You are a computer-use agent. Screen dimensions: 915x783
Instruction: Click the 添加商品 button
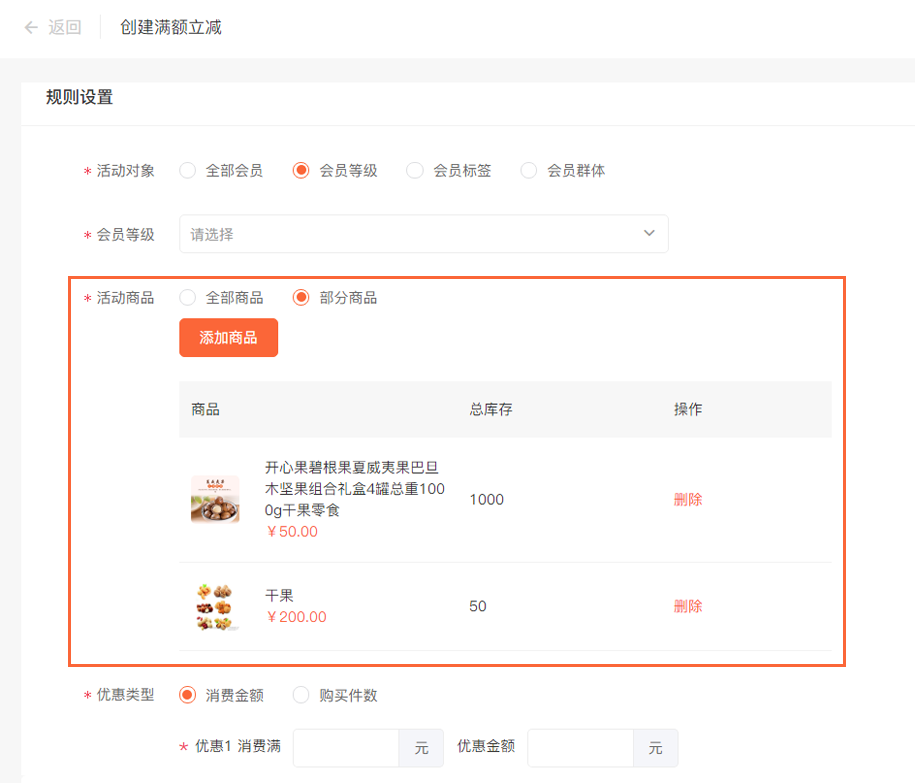click(228, 338)
